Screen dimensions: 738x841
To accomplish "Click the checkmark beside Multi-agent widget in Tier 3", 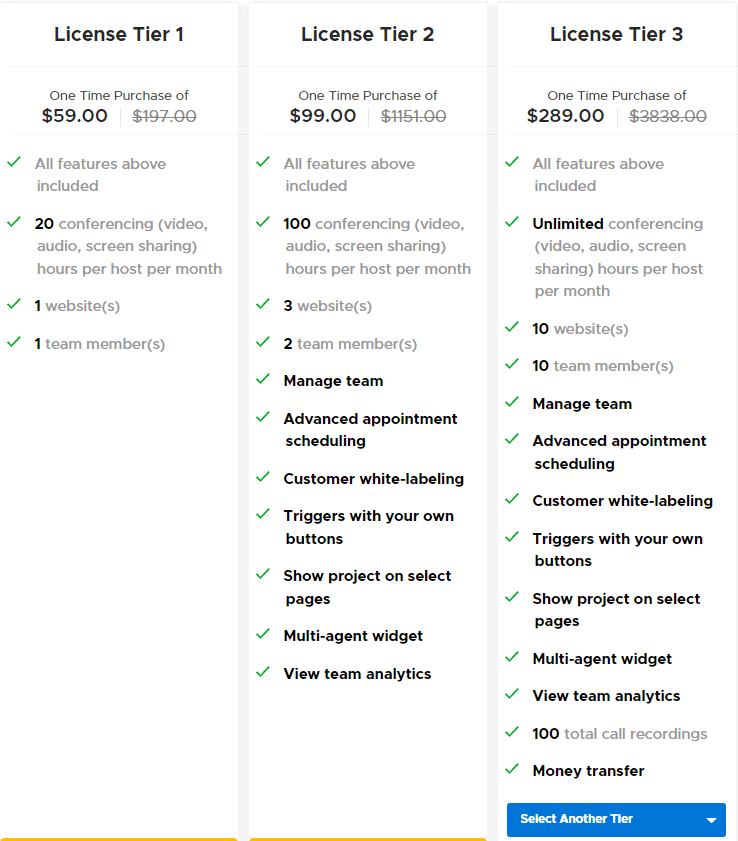I will (x=512, y=659).
